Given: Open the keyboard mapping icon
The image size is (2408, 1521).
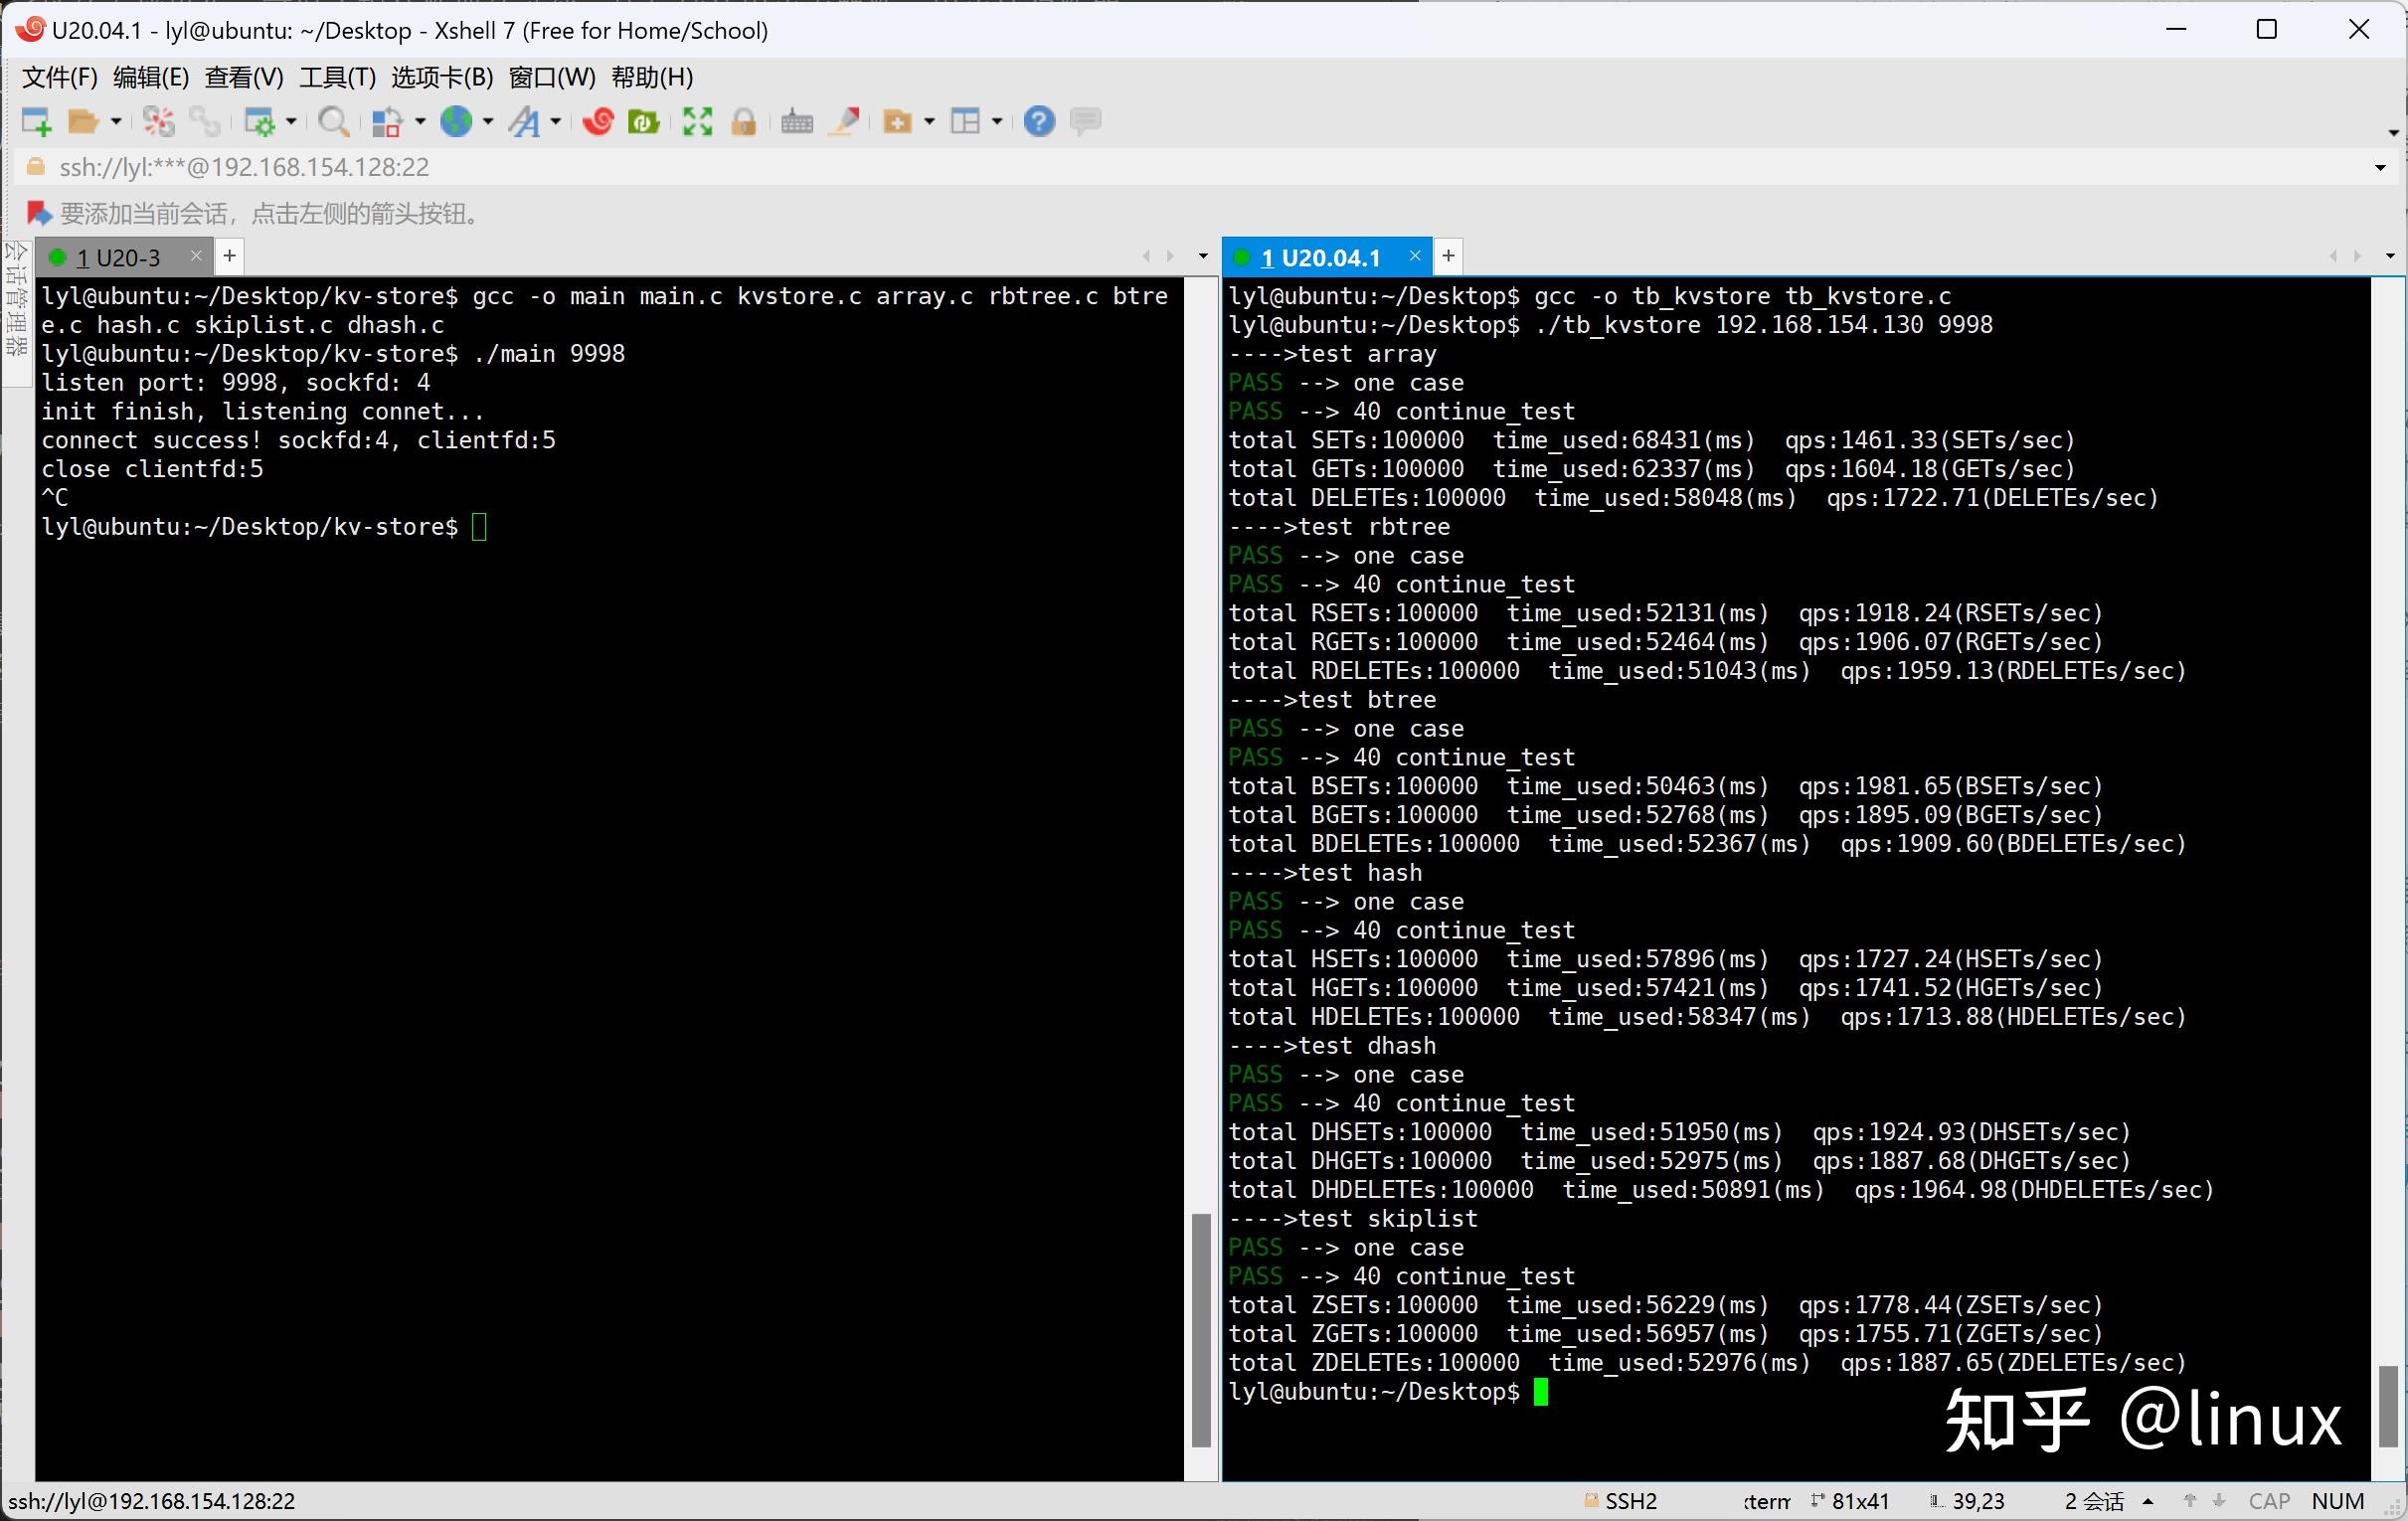Looking at the screenshot, I should (x=796, y=122).
